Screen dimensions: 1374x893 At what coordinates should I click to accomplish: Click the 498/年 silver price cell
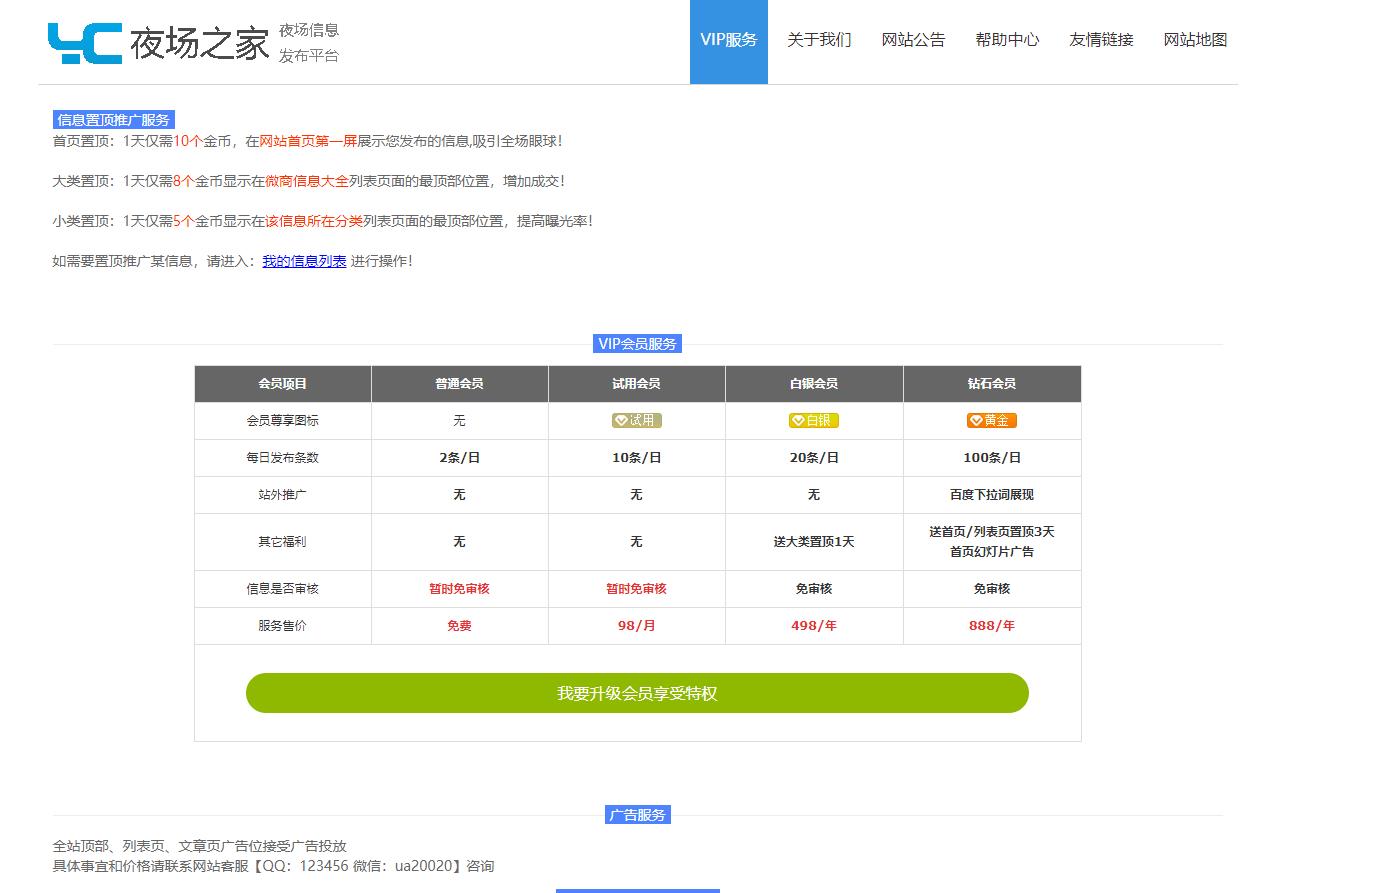click(813, 626)
